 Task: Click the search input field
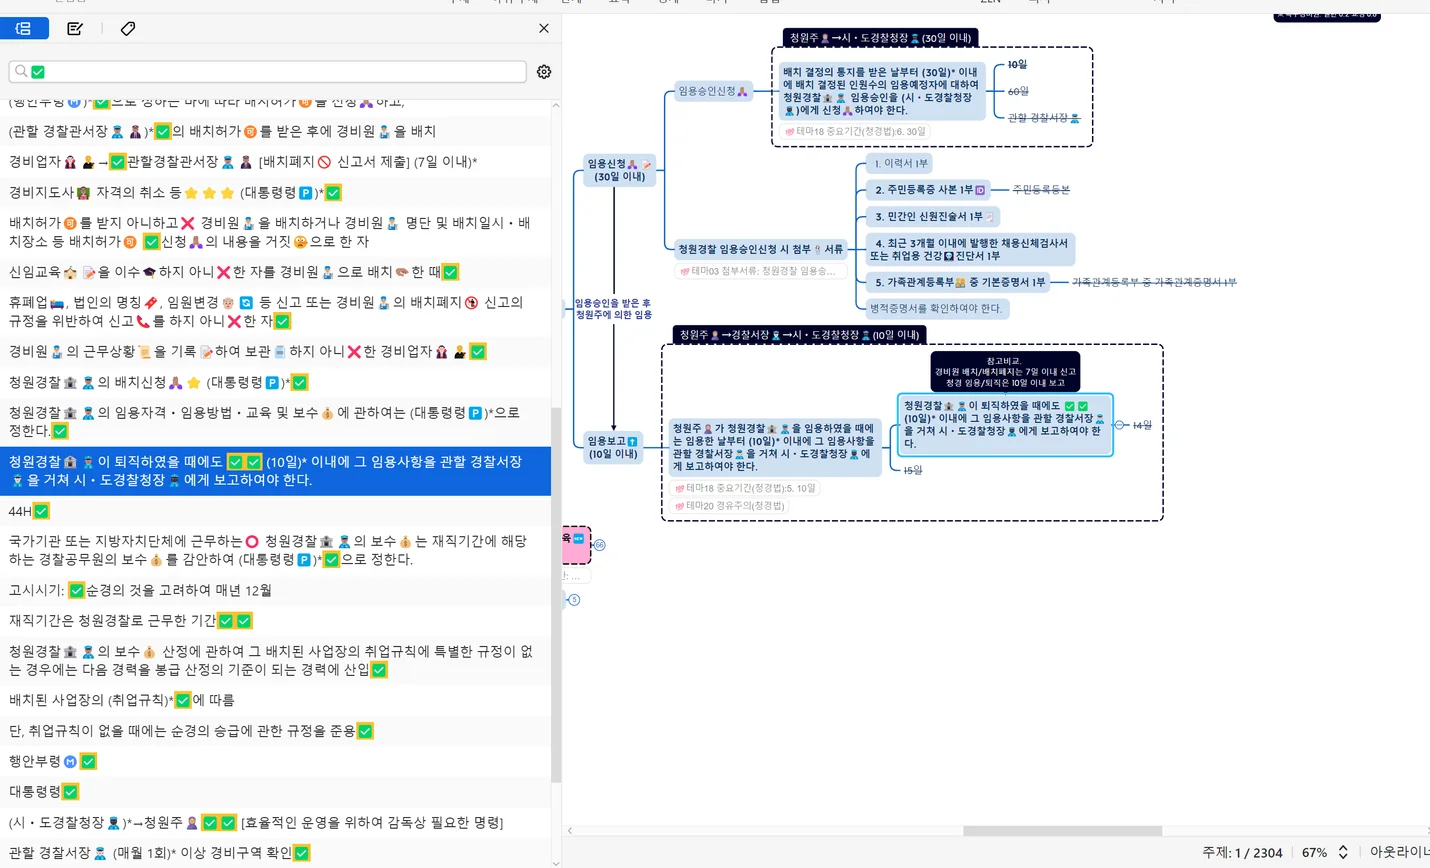pyautogui.click(x=280, y=72)
